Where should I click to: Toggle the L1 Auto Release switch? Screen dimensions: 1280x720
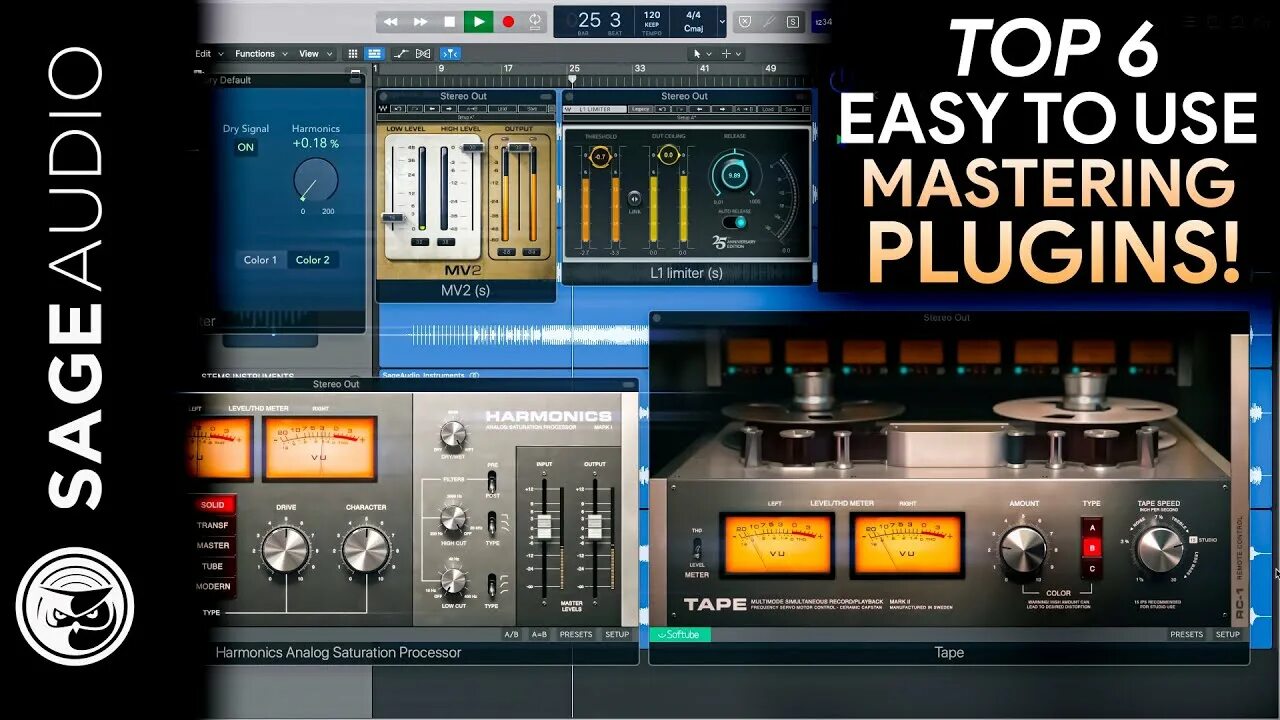(735, 222)
